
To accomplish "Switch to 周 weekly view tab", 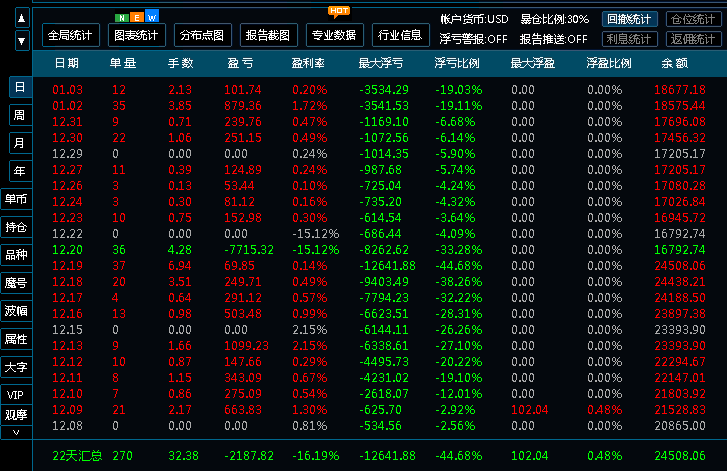I will 18,115.
